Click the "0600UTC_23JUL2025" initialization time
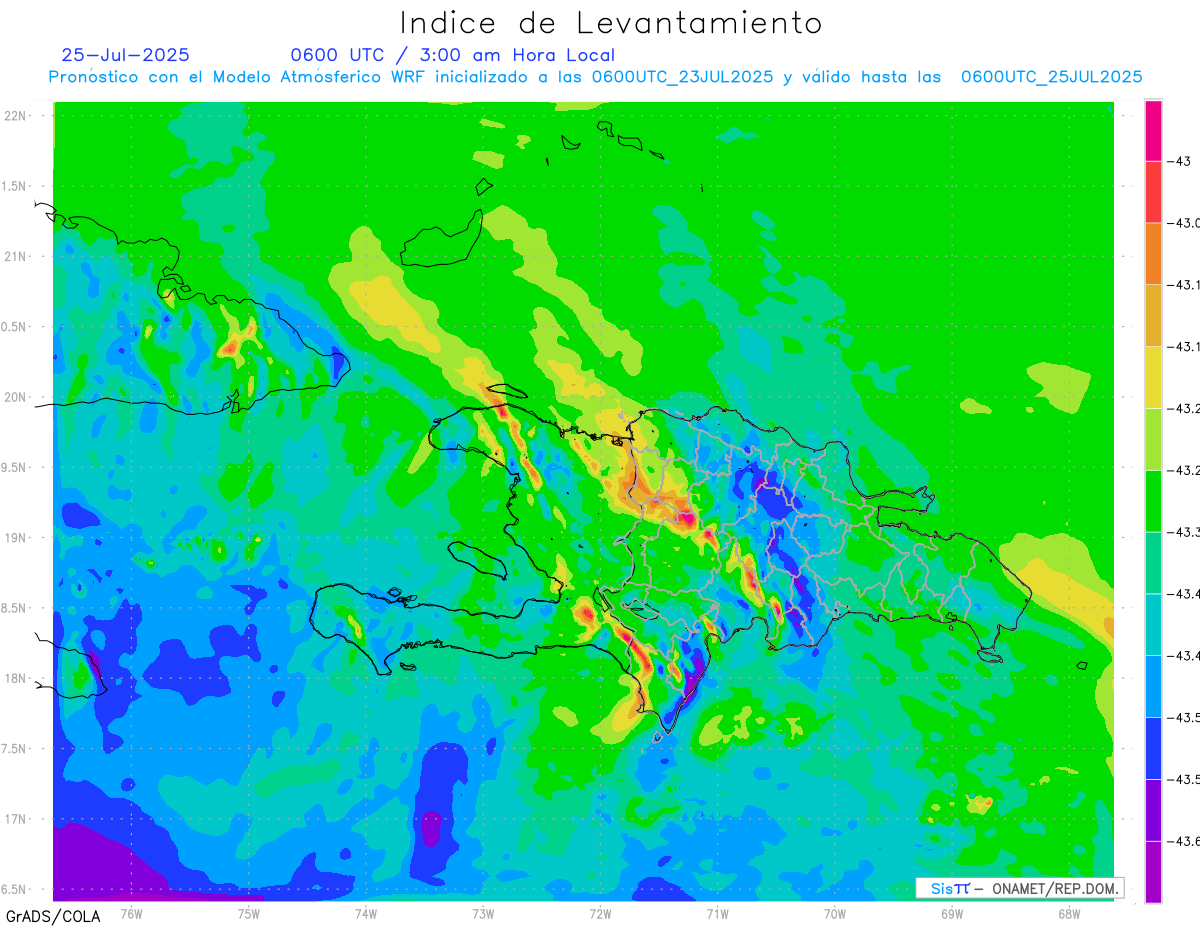1200x927 pixels. coord(682,77)
